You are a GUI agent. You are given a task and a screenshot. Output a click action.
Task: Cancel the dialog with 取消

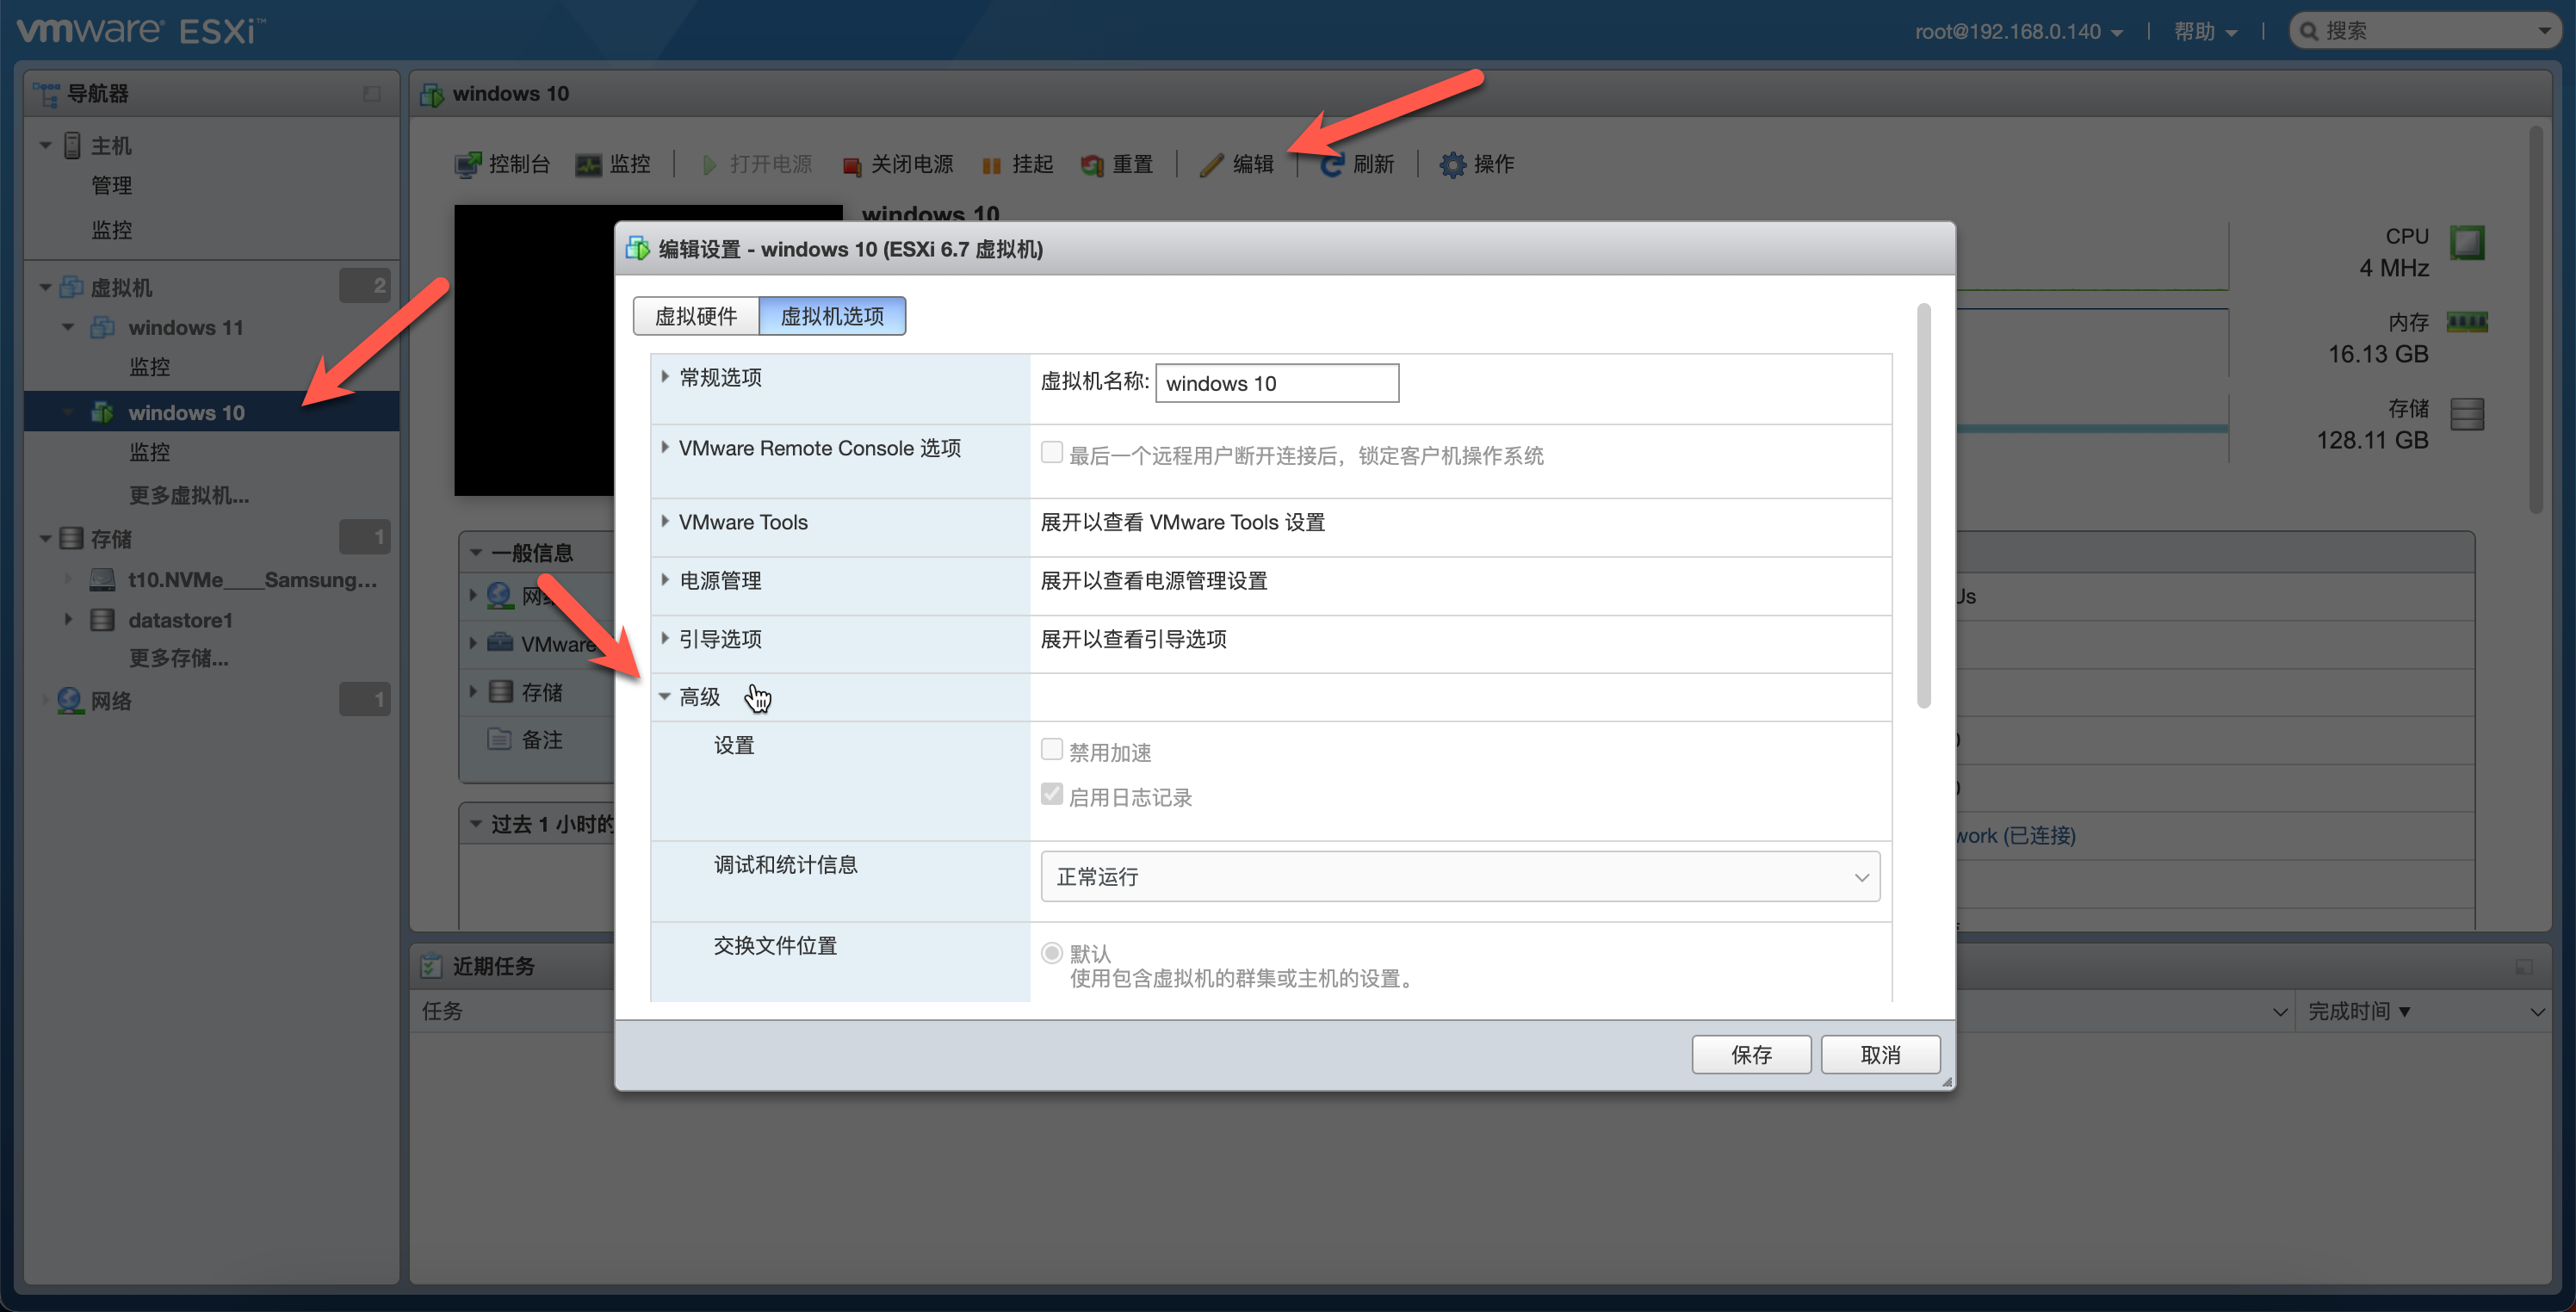1880,1054
